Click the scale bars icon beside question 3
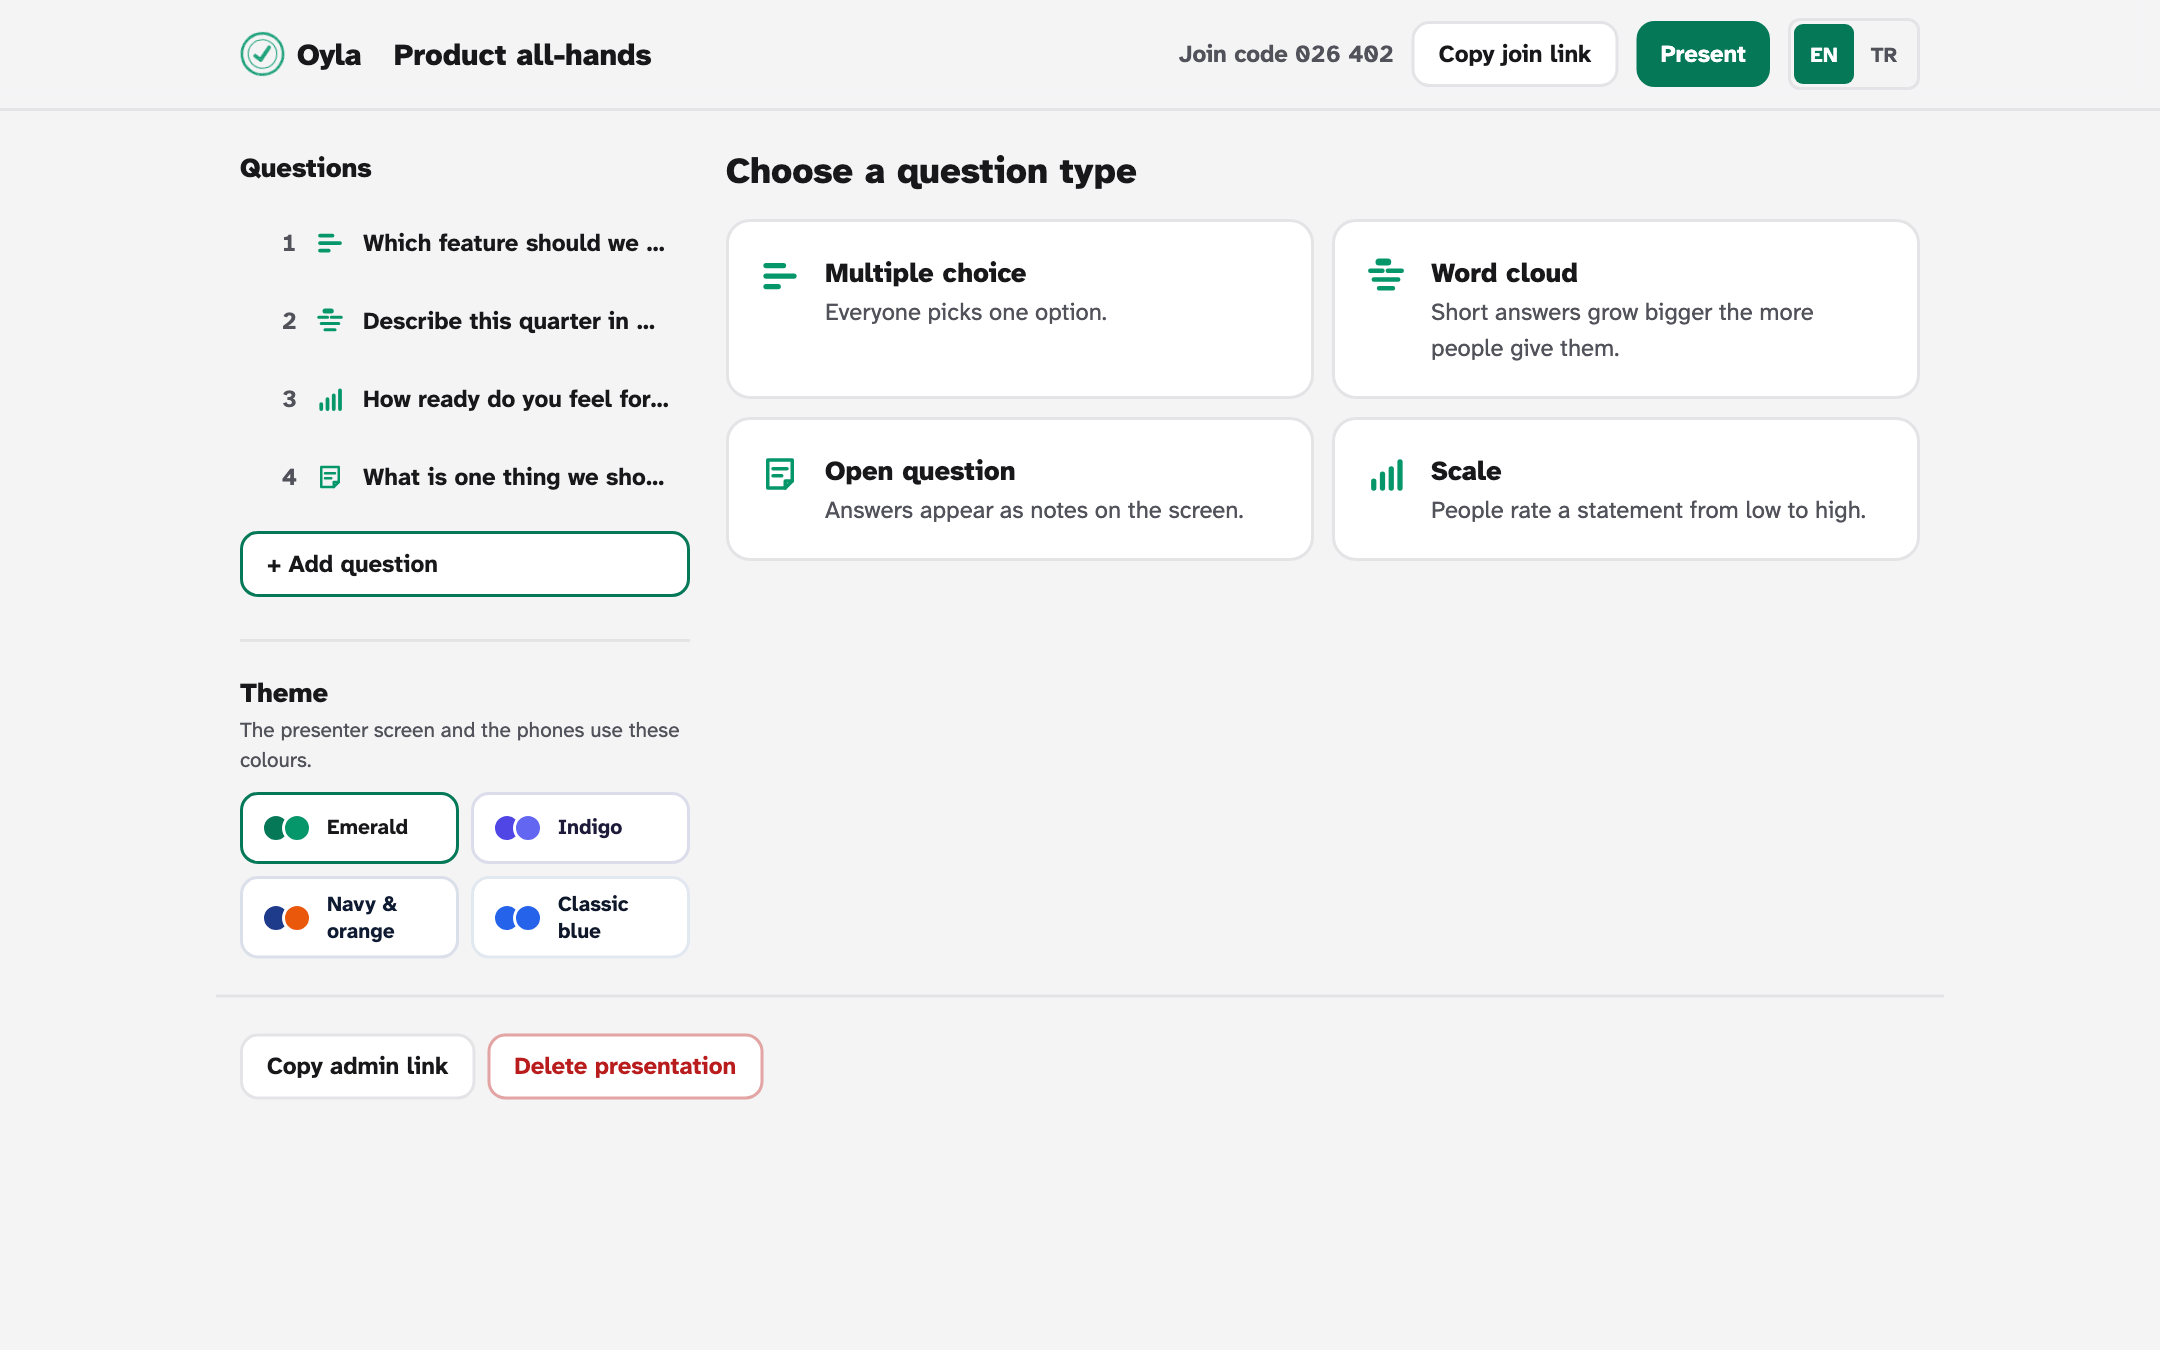 coord(330,399)
